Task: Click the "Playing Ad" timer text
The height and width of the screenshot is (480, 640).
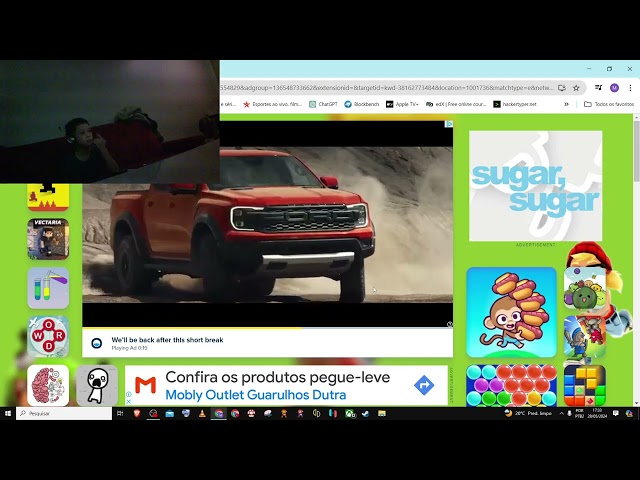Action: point(129,348)
